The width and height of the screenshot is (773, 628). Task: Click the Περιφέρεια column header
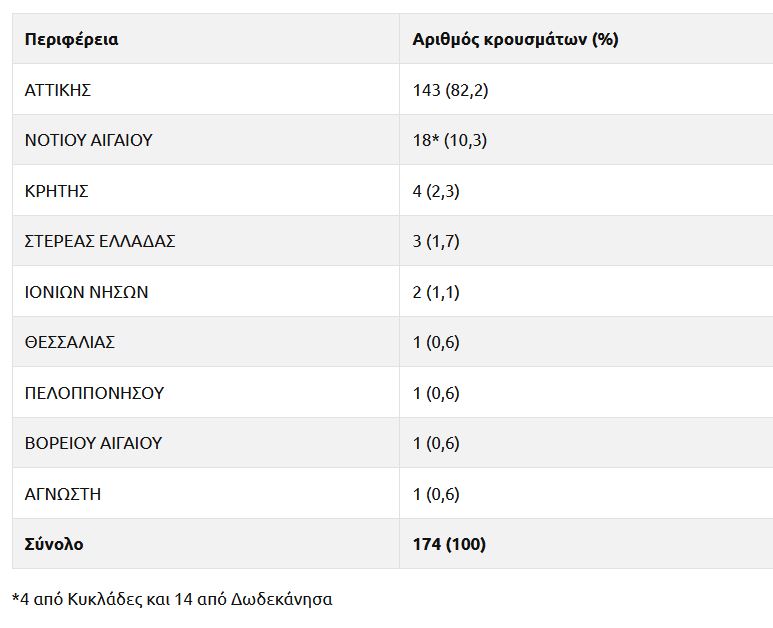pos(71,40)
